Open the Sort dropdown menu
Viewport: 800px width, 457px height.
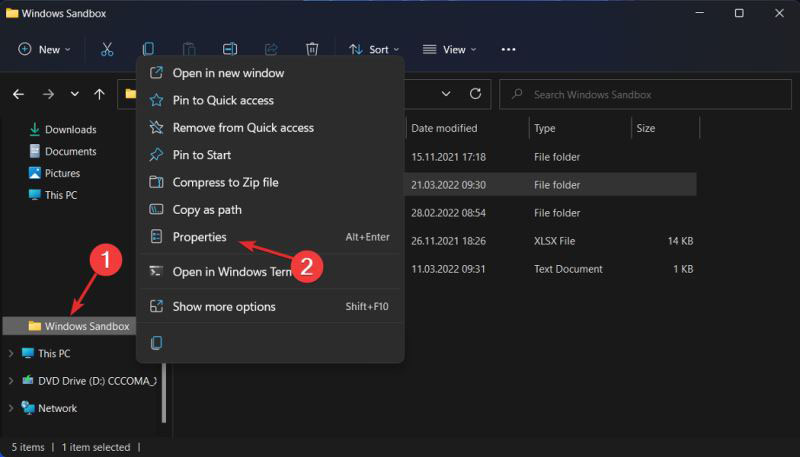click(373, 49)
